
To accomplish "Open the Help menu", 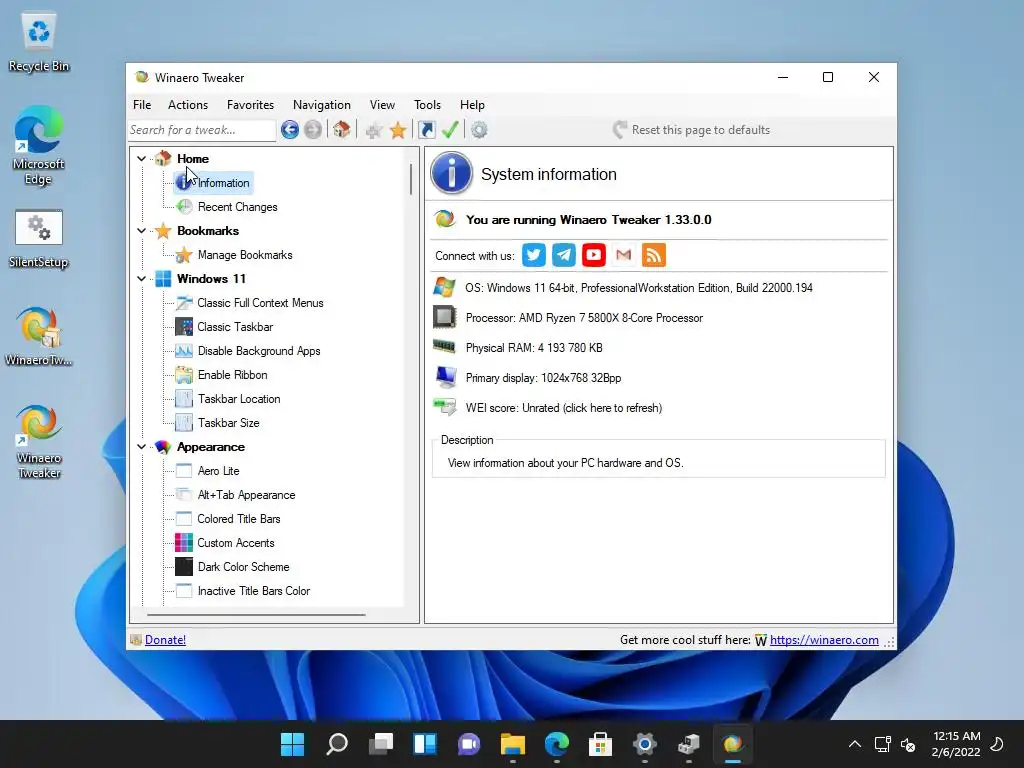I will (472, 104).
